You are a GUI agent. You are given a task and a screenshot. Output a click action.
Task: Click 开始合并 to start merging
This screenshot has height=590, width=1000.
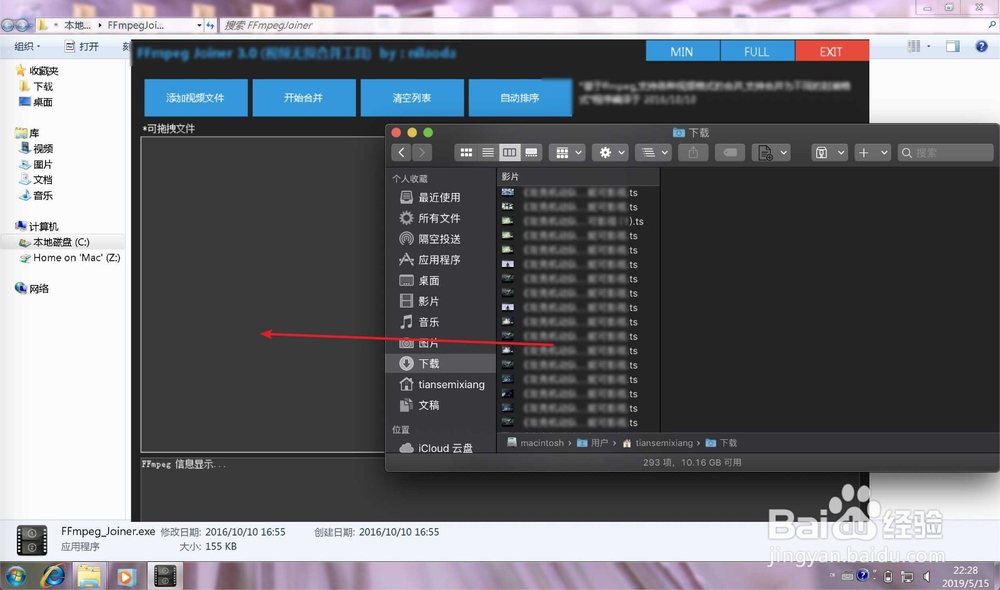pos(304,98)
